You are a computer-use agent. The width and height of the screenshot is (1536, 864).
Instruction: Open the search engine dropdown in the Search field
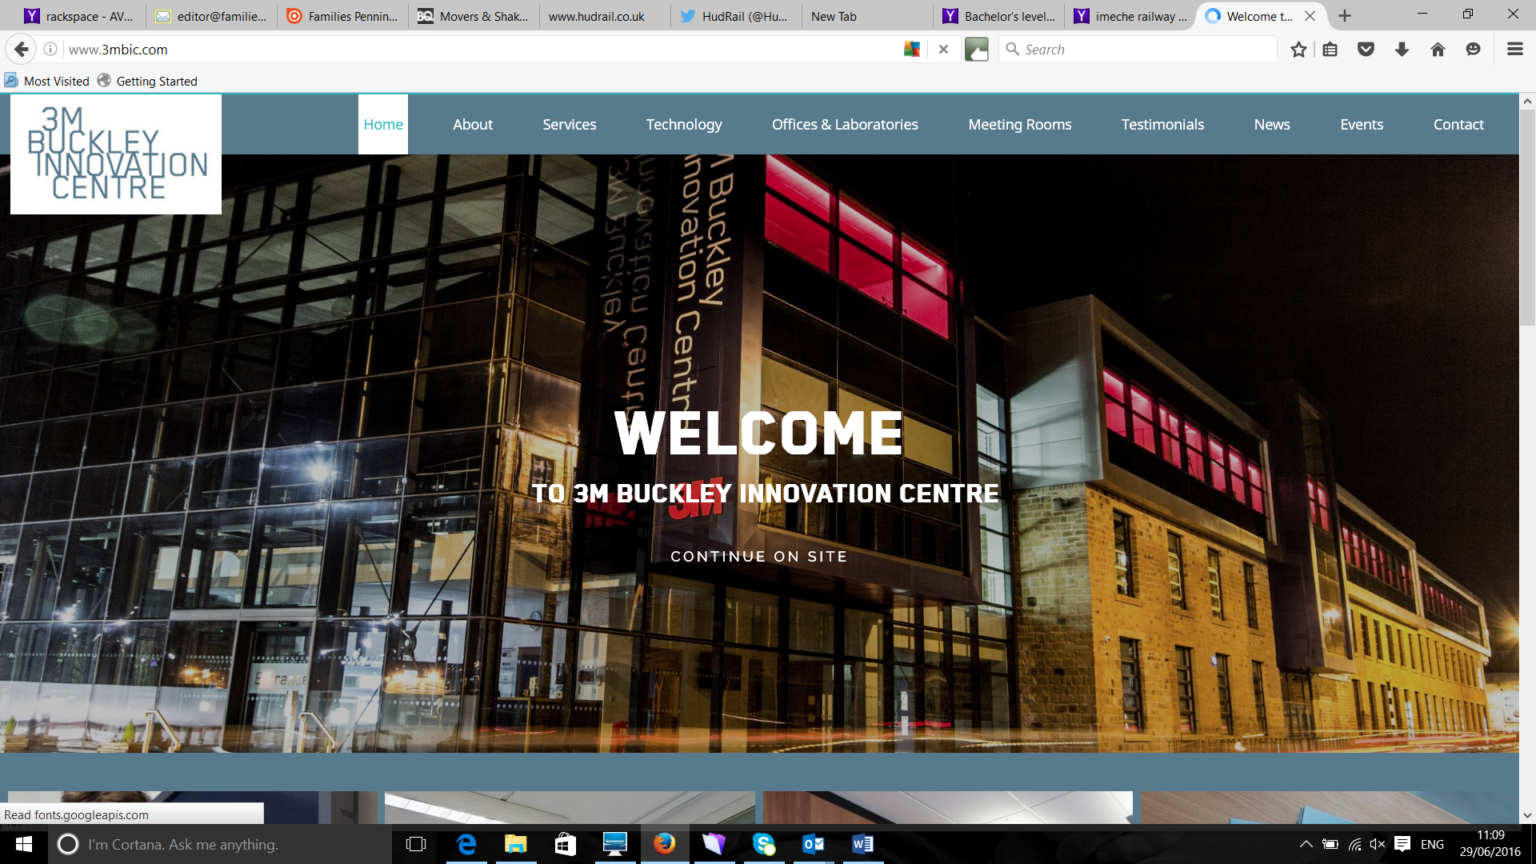click(1013, 48)
